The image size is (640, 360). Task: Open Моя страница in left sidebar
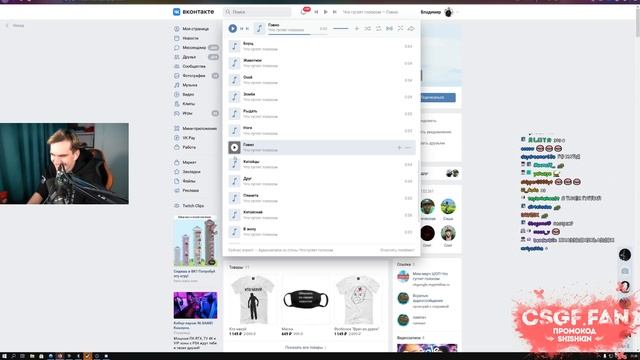click(192, 29)
